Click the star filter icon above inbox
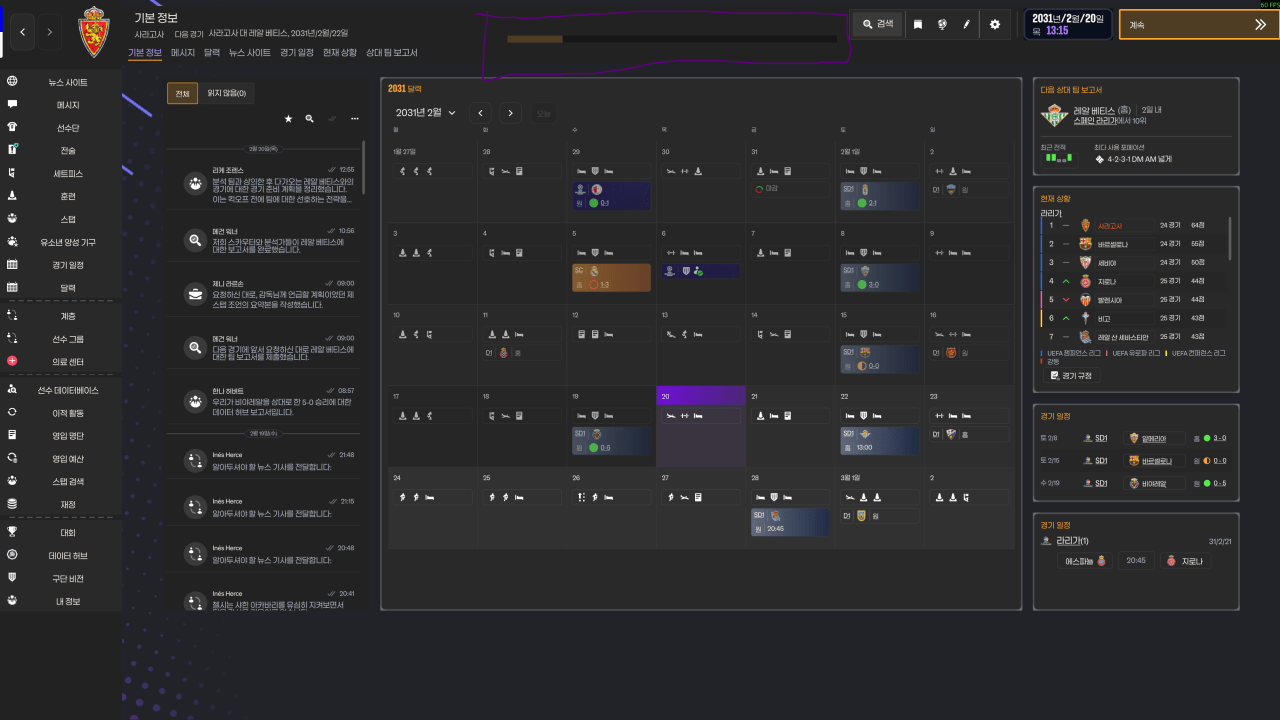Screen dimensions: 1280x720 [289, 118]
